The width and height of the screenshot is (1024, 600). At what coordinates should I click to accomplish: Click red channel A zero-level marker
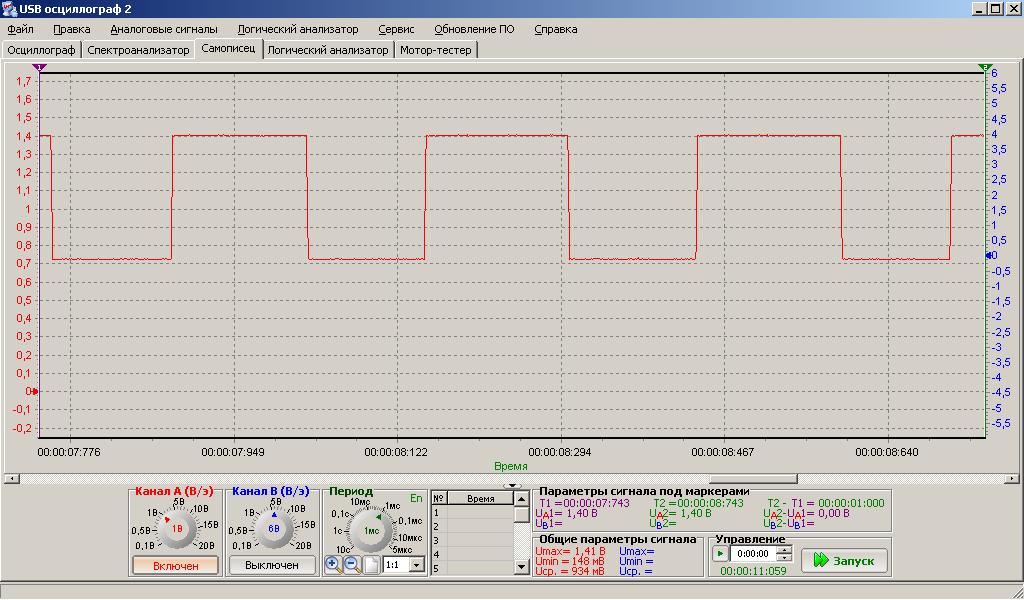[35, 391]
